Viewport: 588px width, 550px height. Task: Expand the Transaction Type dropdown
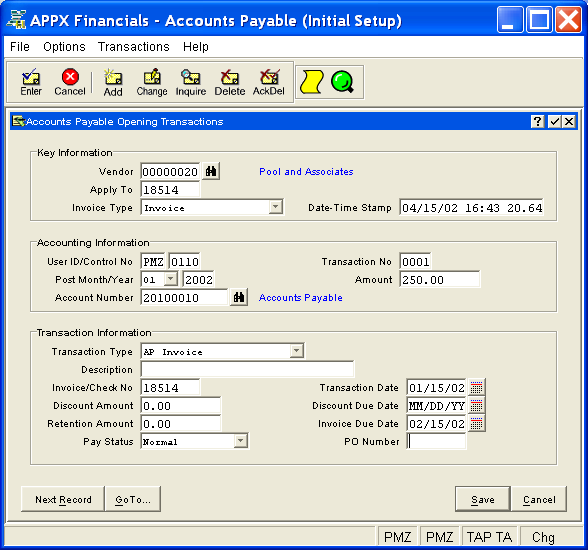coord(297,351)
